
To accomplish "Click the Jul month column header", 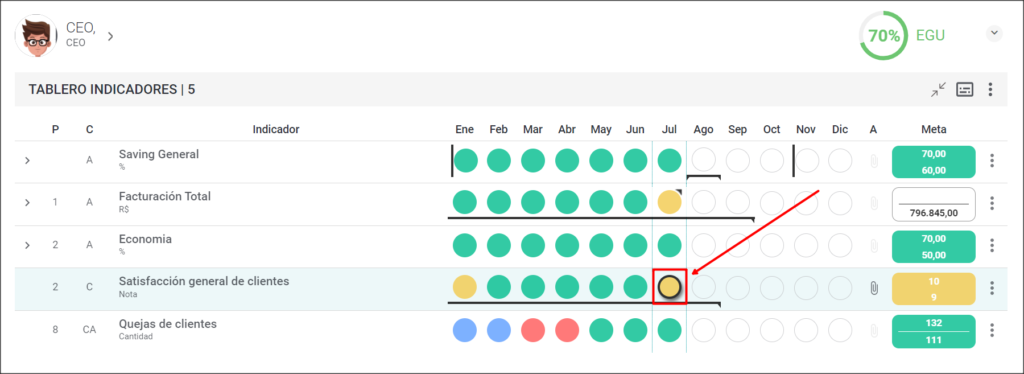I will (669, 129).
